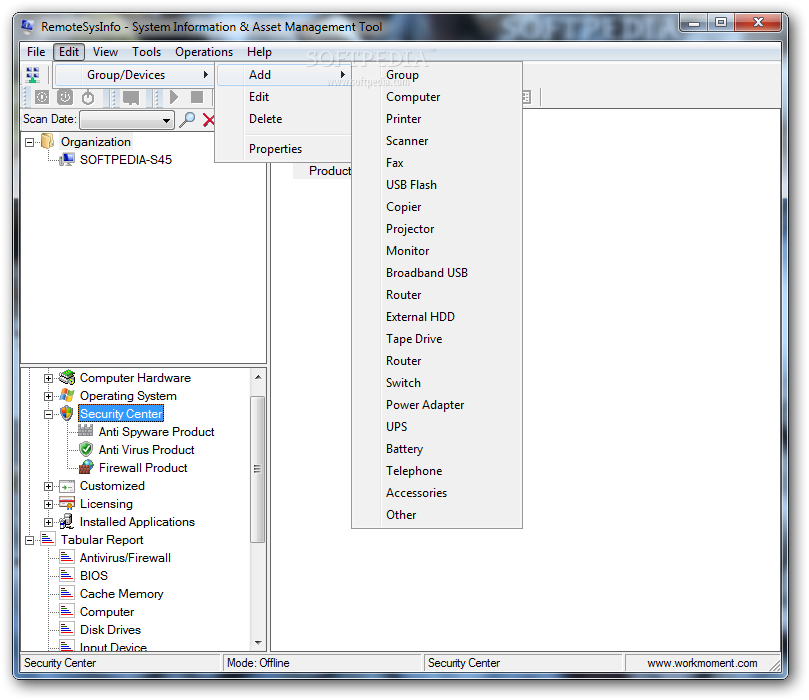Click the round power-off toolbar icon
This screenshot has height=700, width=809.
click(x=88, y=97)
